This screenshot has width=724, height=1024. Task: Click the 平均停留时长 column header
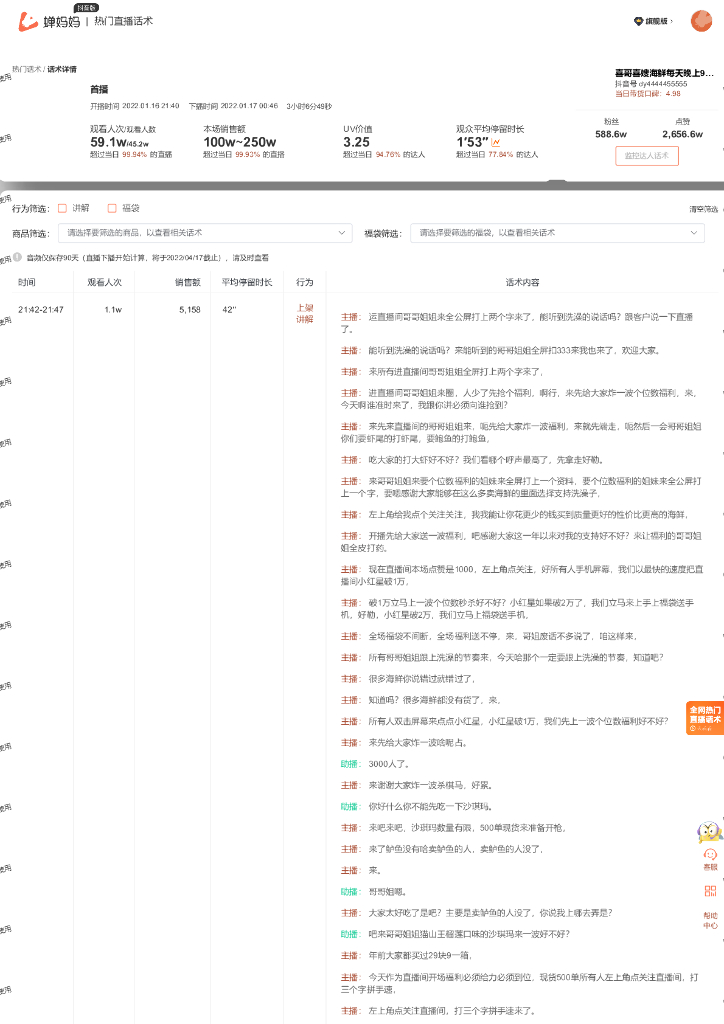(x=247, y=282)
